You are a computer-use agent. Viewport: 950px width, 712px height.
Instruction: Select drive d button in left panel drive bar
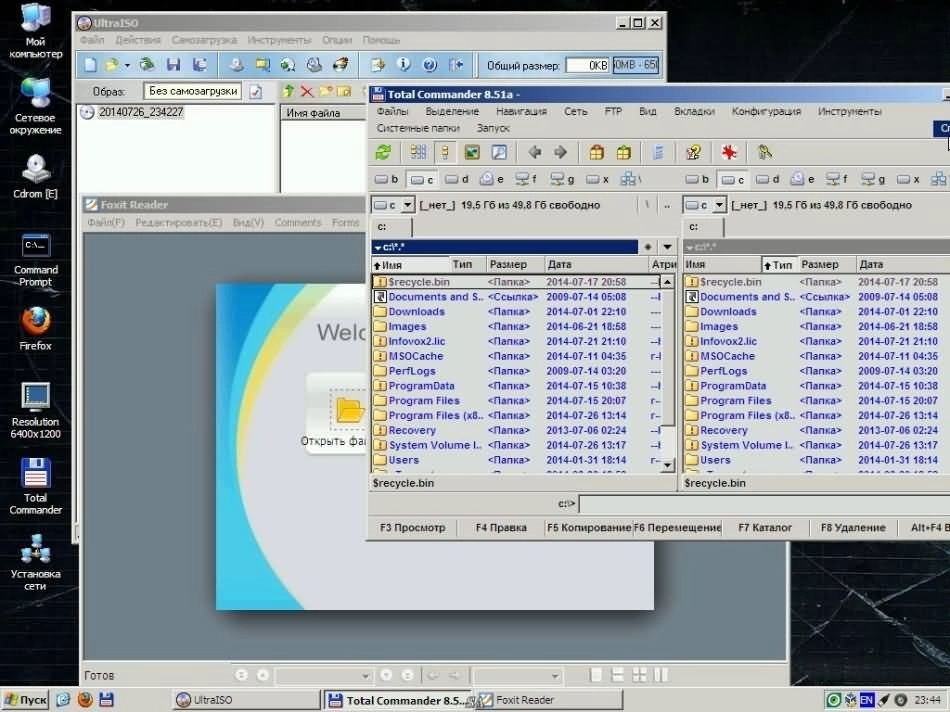point(456,179)
